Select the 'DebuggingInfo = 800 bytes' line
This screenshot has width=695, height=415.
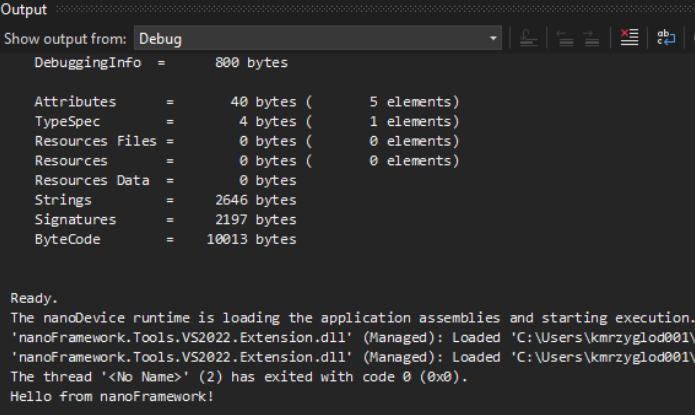[161, 63]
